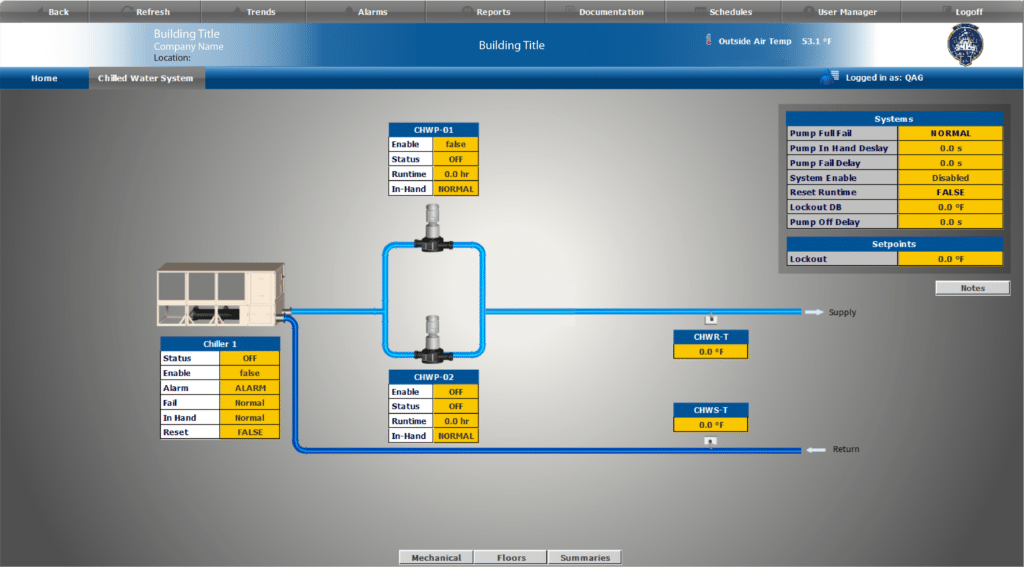Viewport: 1024px width, 567px height.
Task: Click Logoff in the top bar
Action: 962,12
